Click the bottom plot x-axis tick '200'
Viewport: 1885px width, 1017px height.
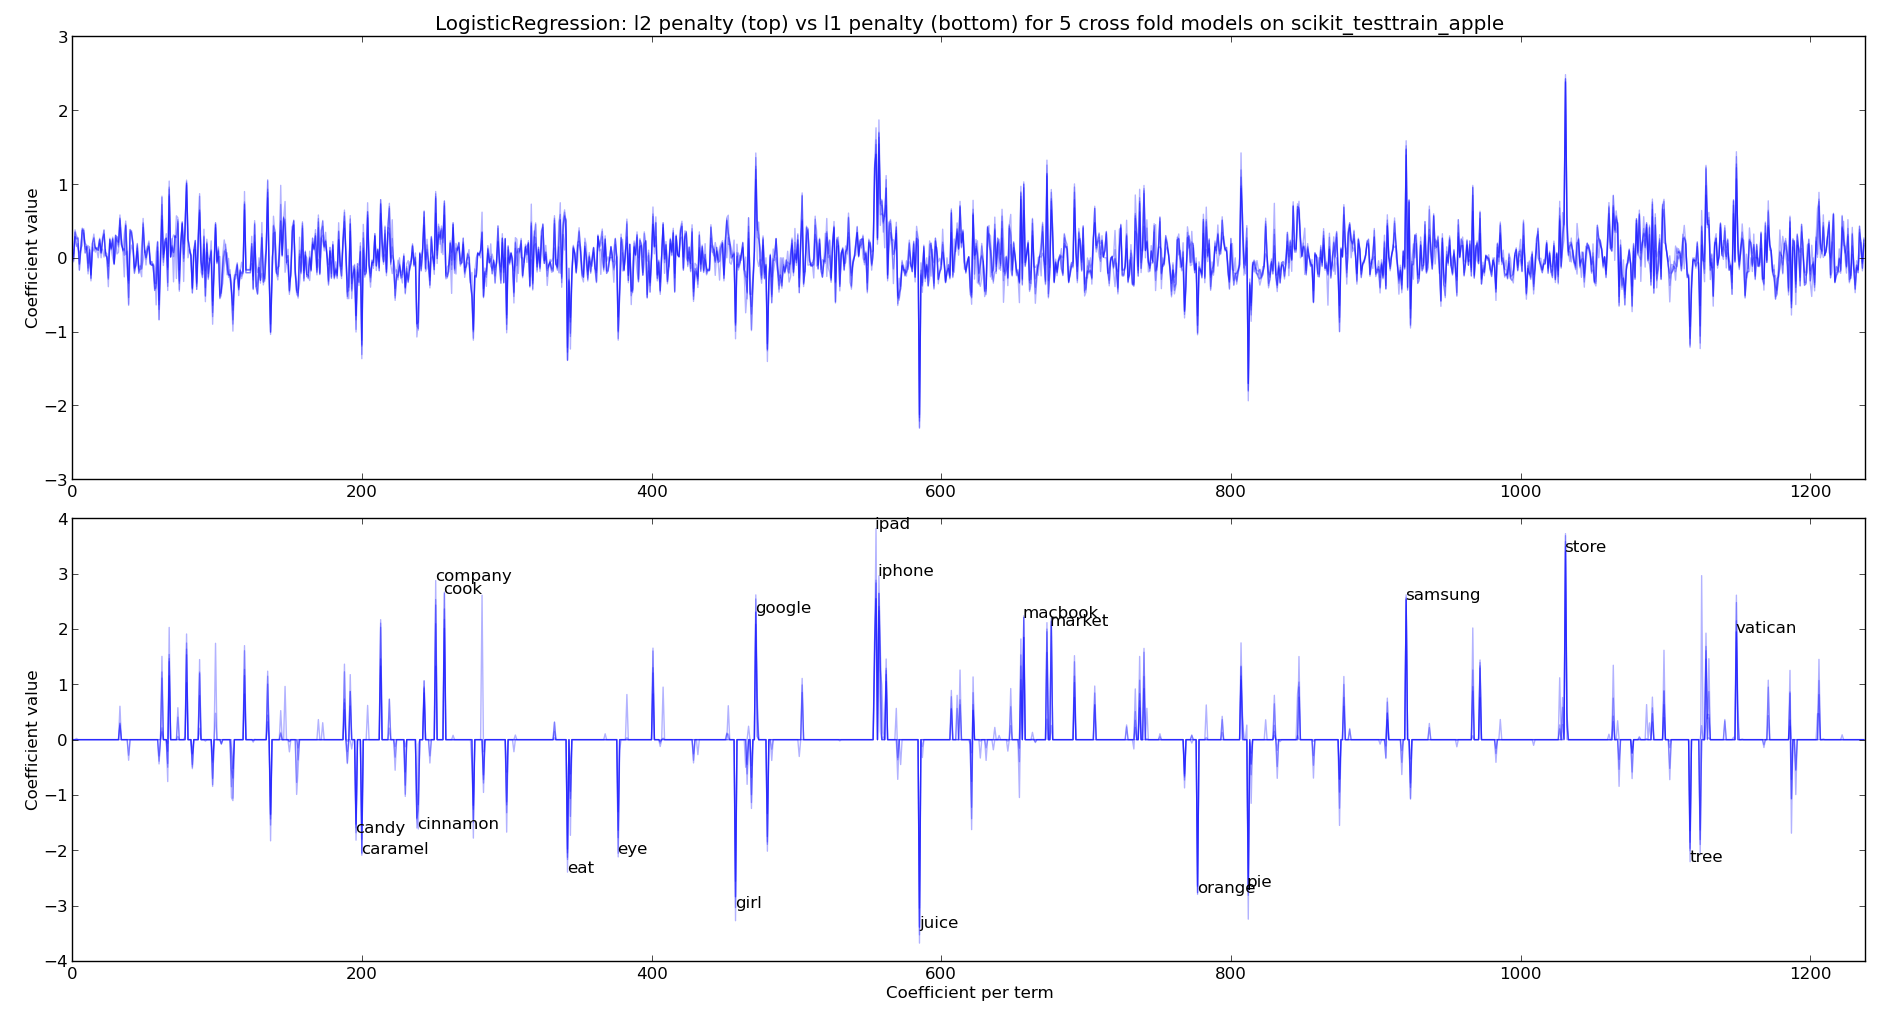pyautogui.click(x=361, y=973)
